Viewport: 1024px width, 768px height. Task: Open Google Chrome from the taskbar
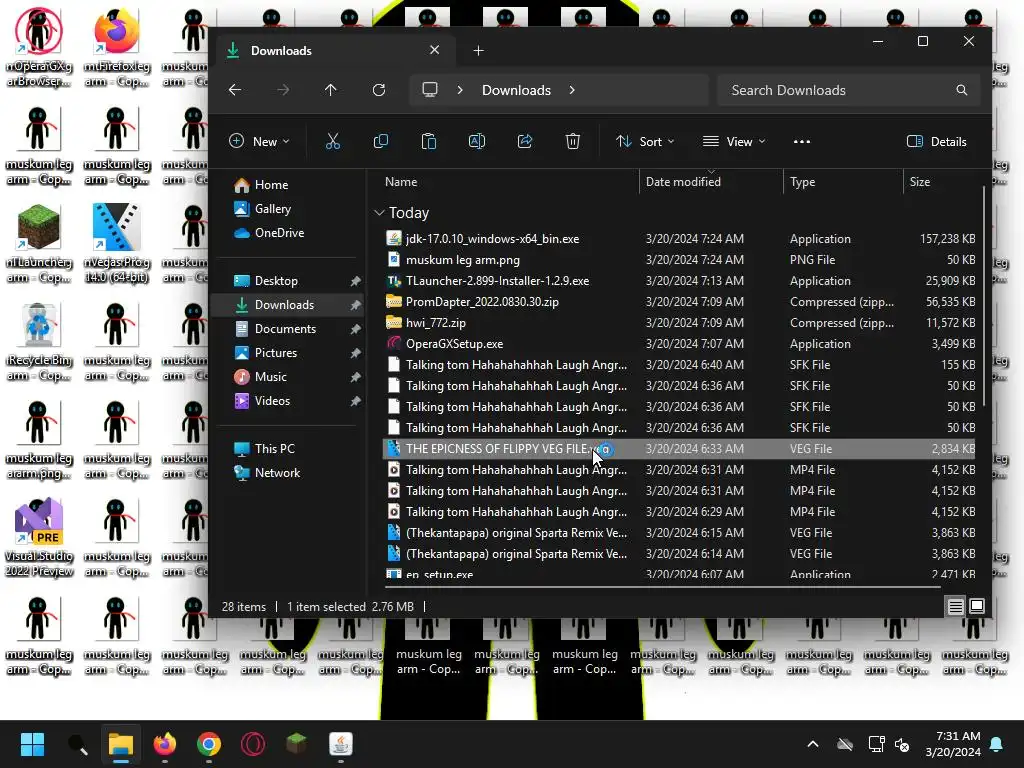209,744
